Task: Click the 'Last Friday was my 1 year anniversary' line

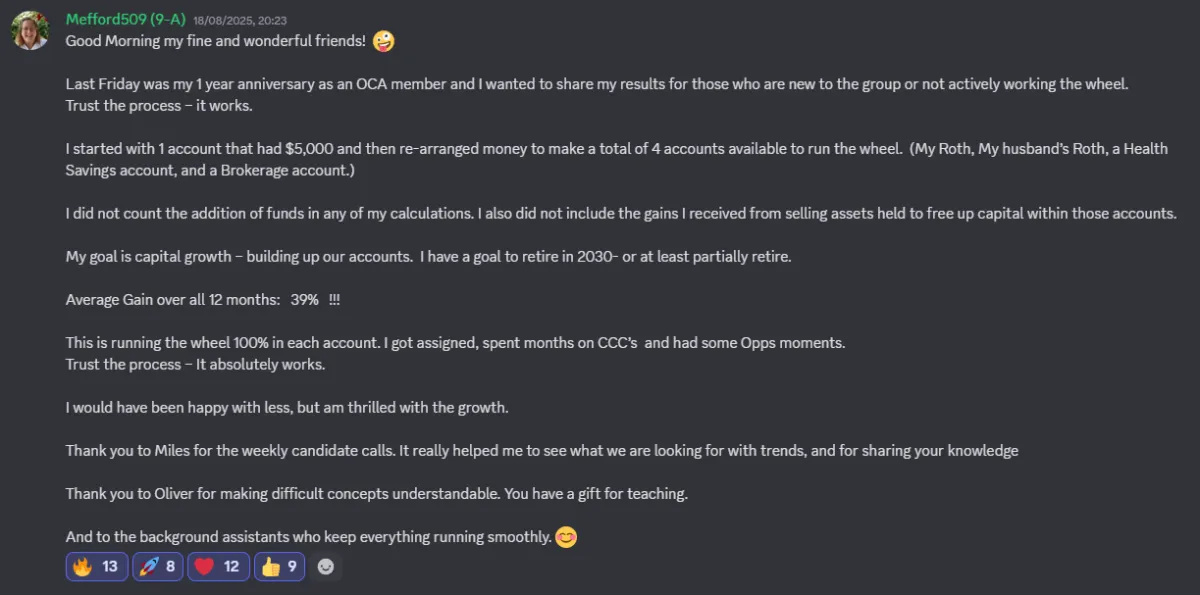Action: 597,84
